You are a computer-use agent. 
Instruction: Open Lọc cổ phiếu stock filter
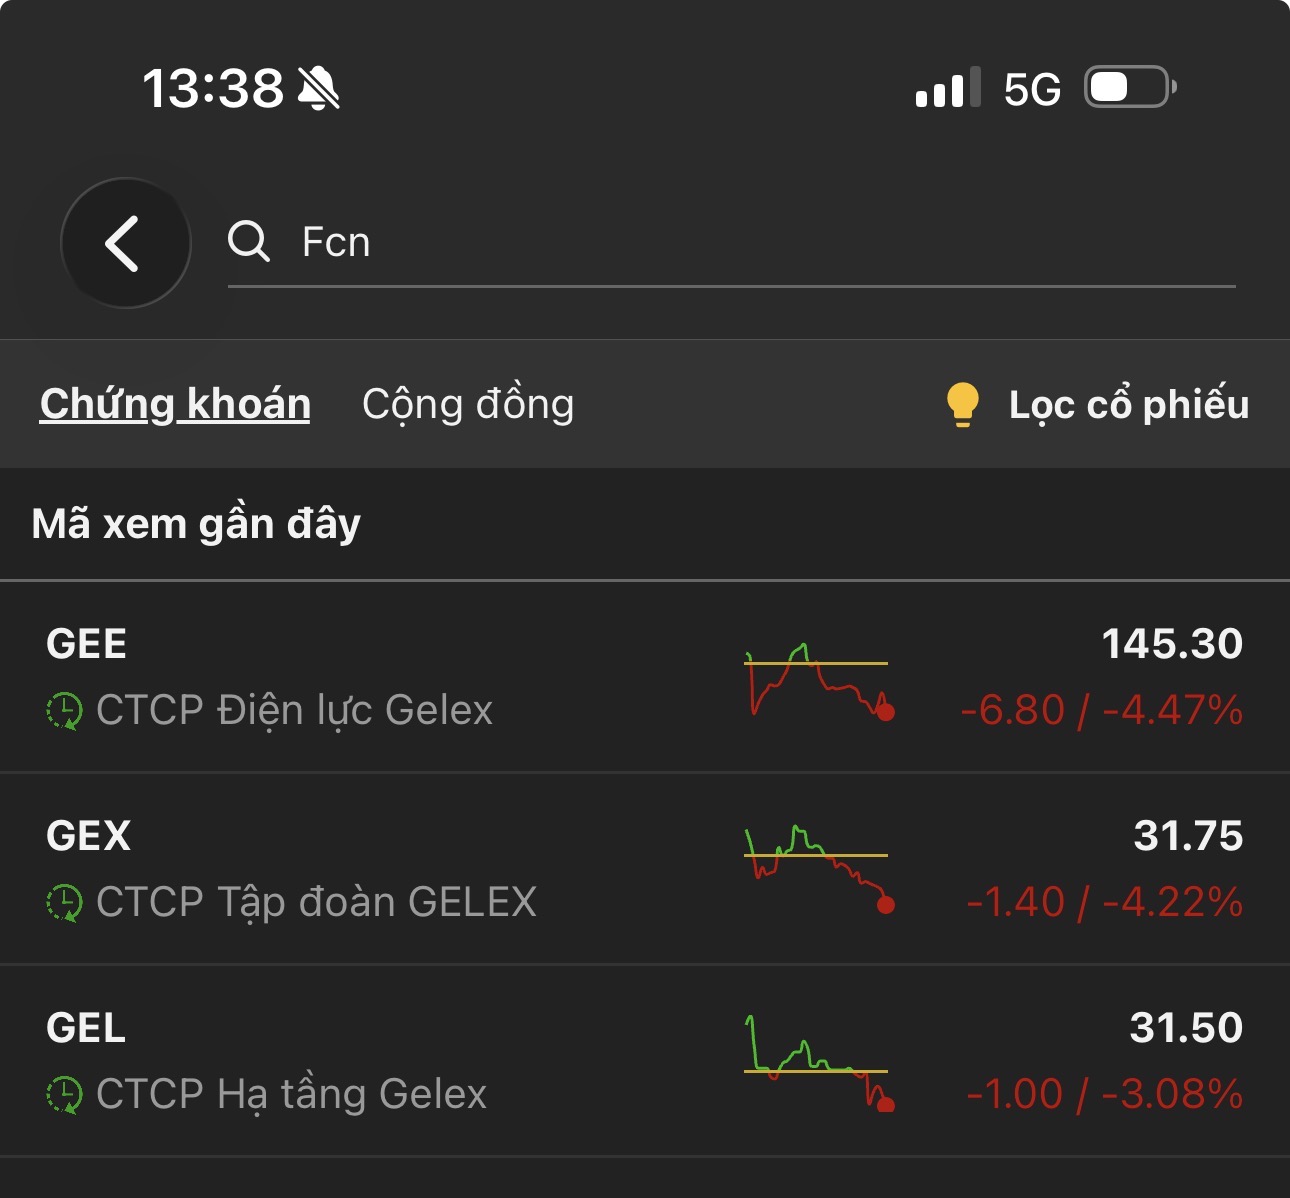[1128, 404]
